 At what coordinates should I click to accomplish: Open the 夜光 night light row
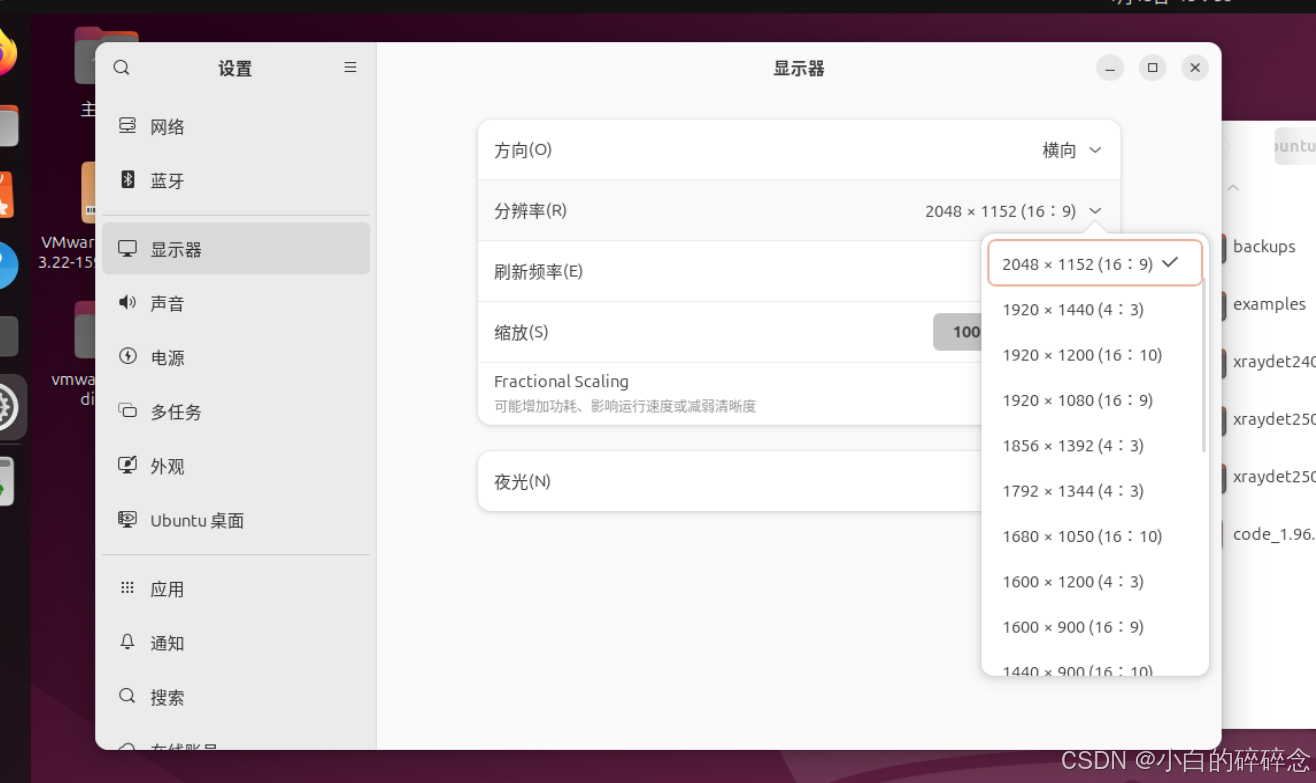730,481
